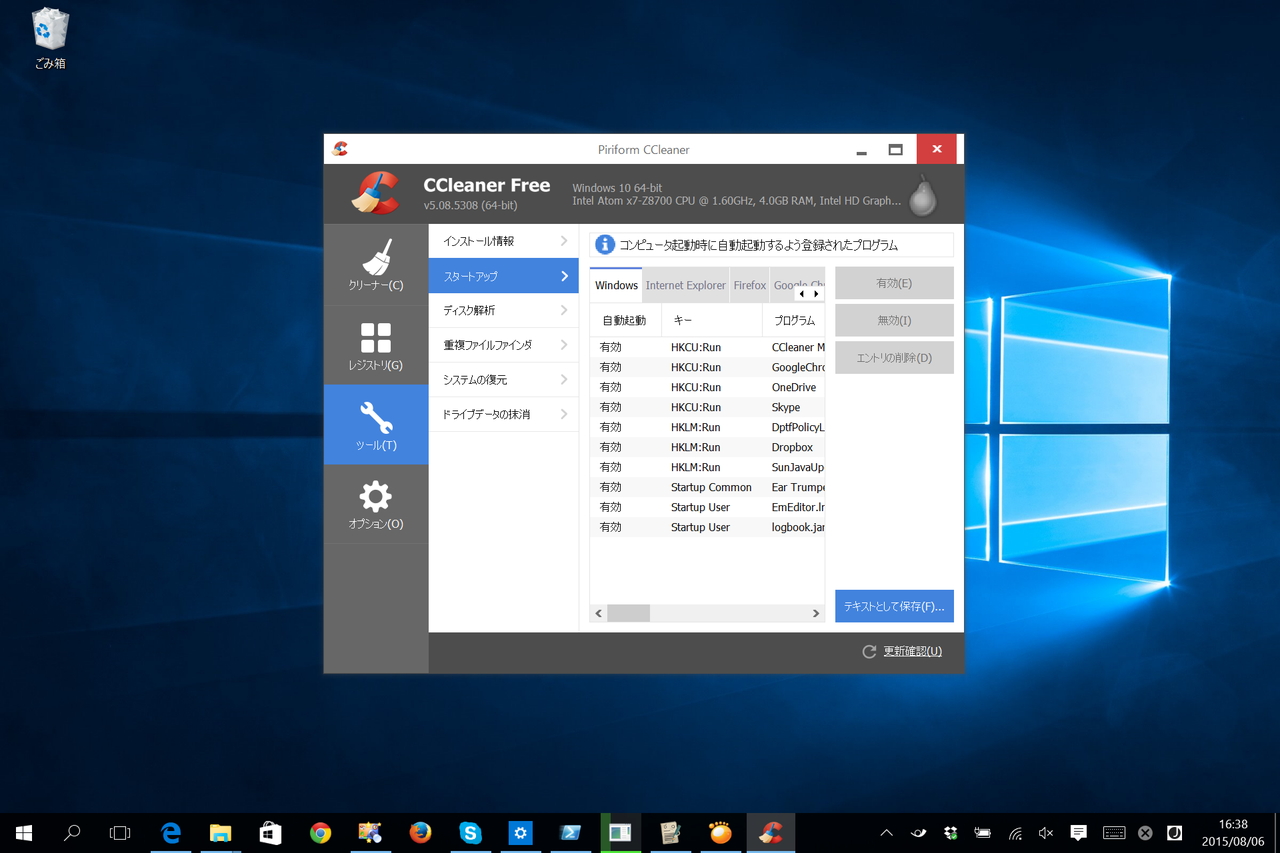Open Task View from the taskbar
This screenshot has height=853, width=1280.
(x=120, y=833)
